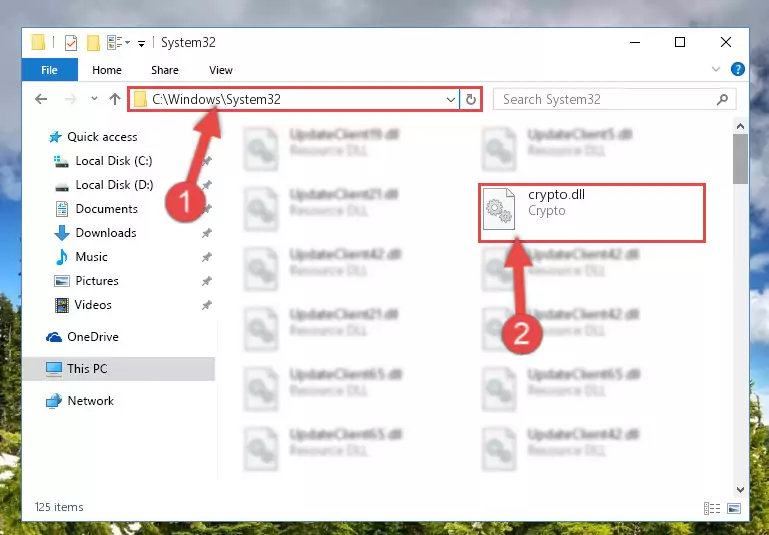Open the recent locations dropdown
The image size is (769, 535).
(x=94, y=99)
